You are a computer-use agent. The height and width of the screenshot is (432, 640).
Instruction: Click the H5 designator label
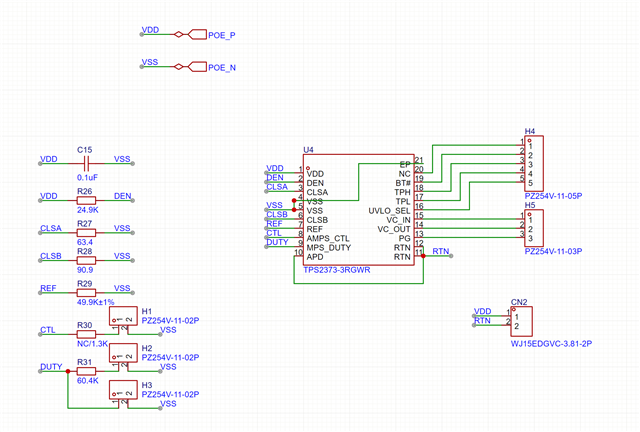pos(530,205)
